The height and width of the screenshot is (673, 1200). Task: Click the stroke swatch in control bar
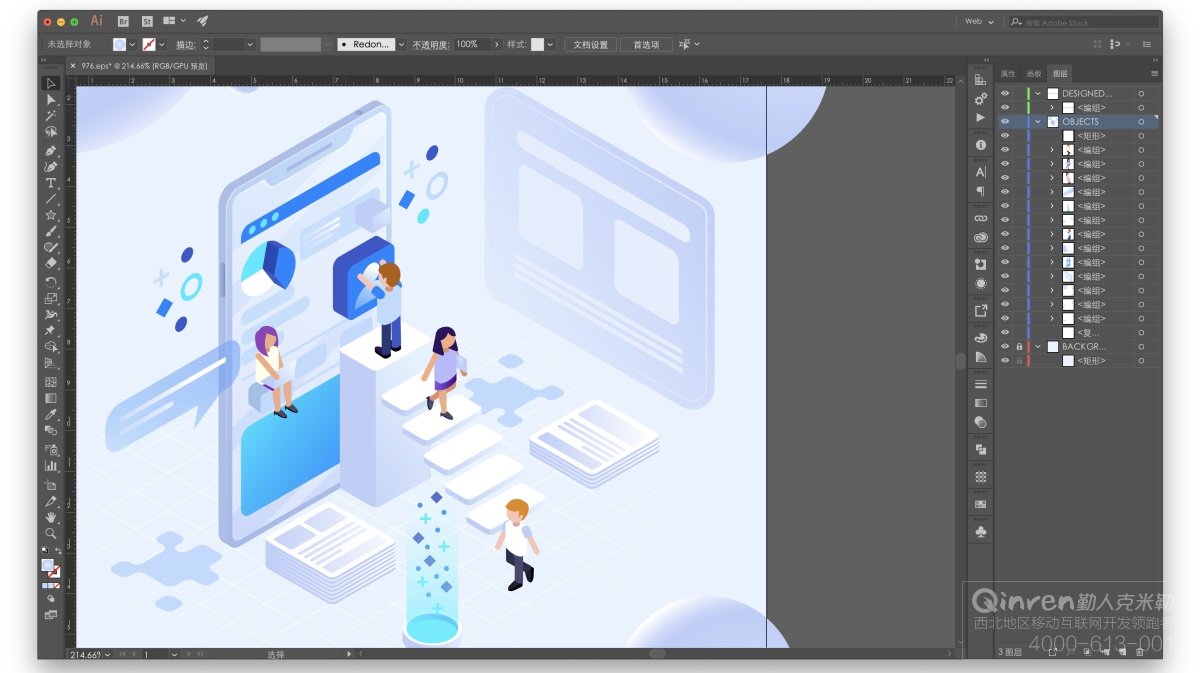tap(149, 45)
